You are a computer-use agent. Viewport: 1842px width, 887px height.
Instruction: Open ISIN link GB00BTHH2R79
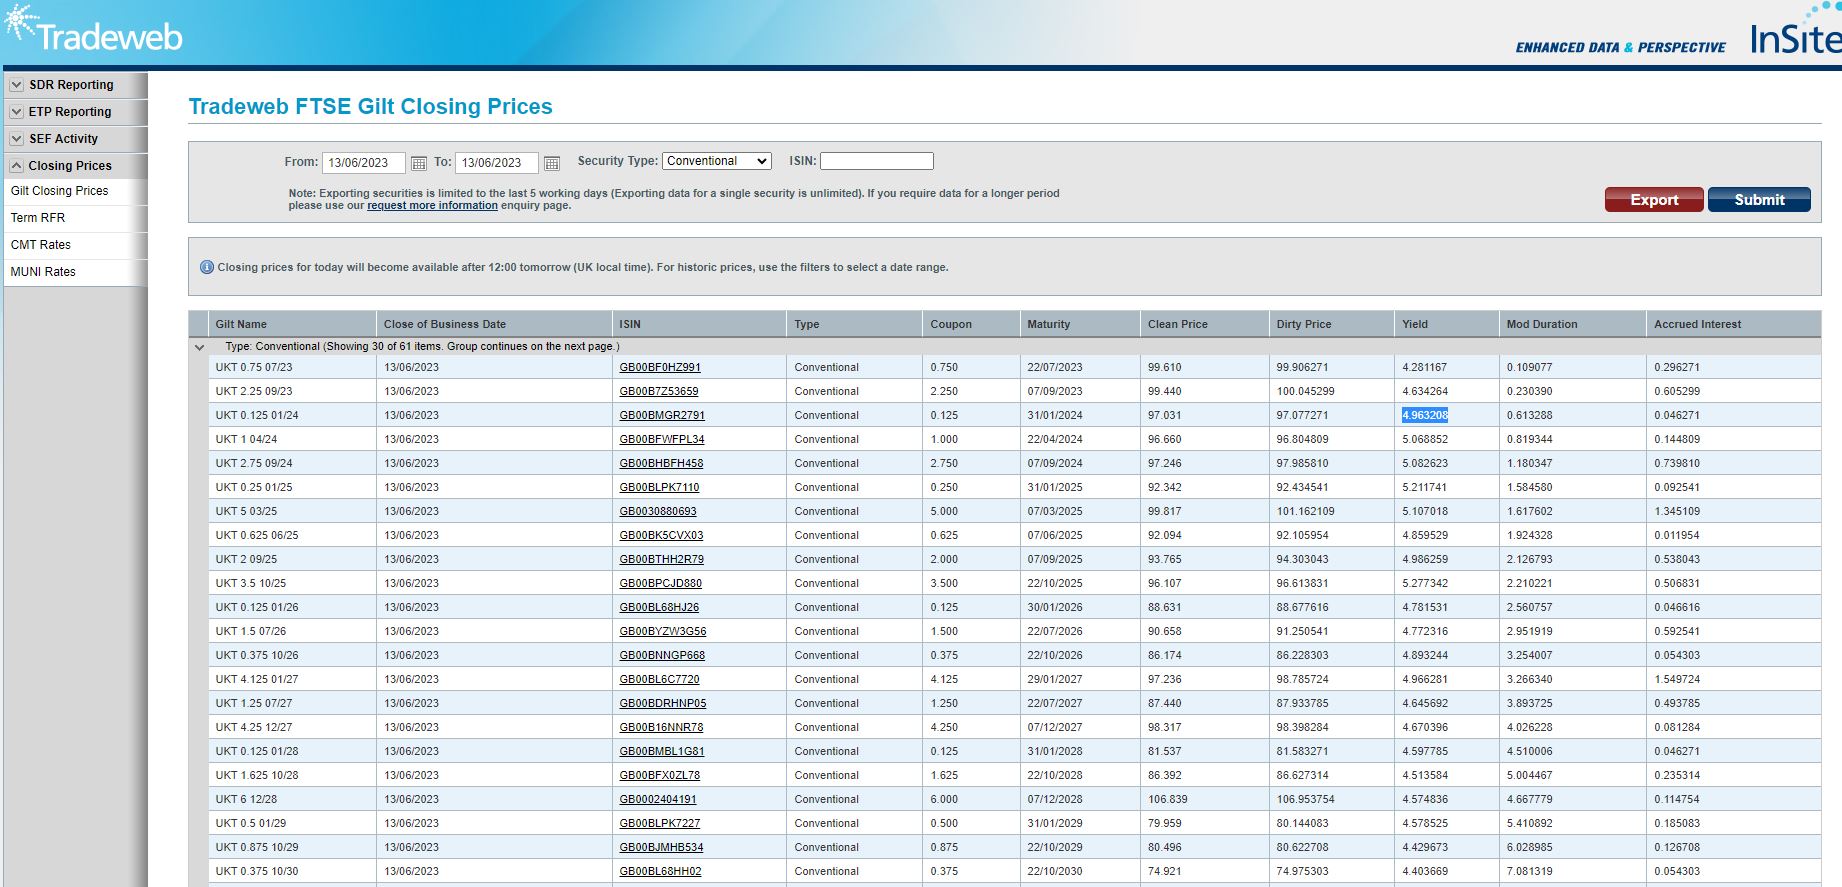click(661, 559)
